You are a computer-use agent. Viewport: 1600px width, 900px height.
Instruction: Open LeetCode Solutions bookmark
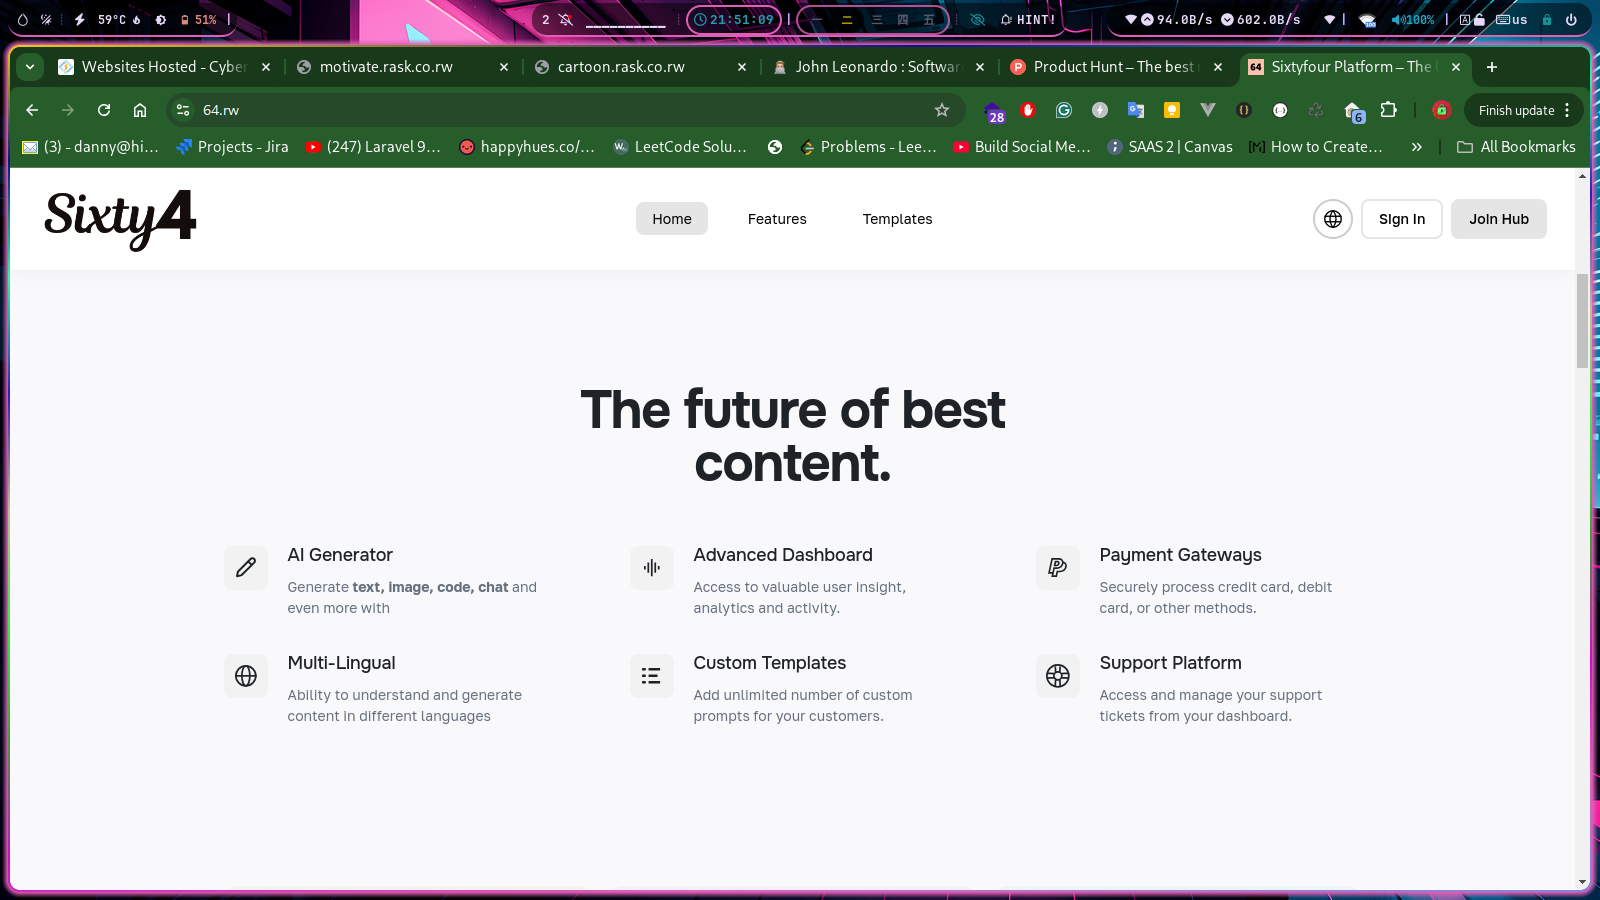point(680,147)
